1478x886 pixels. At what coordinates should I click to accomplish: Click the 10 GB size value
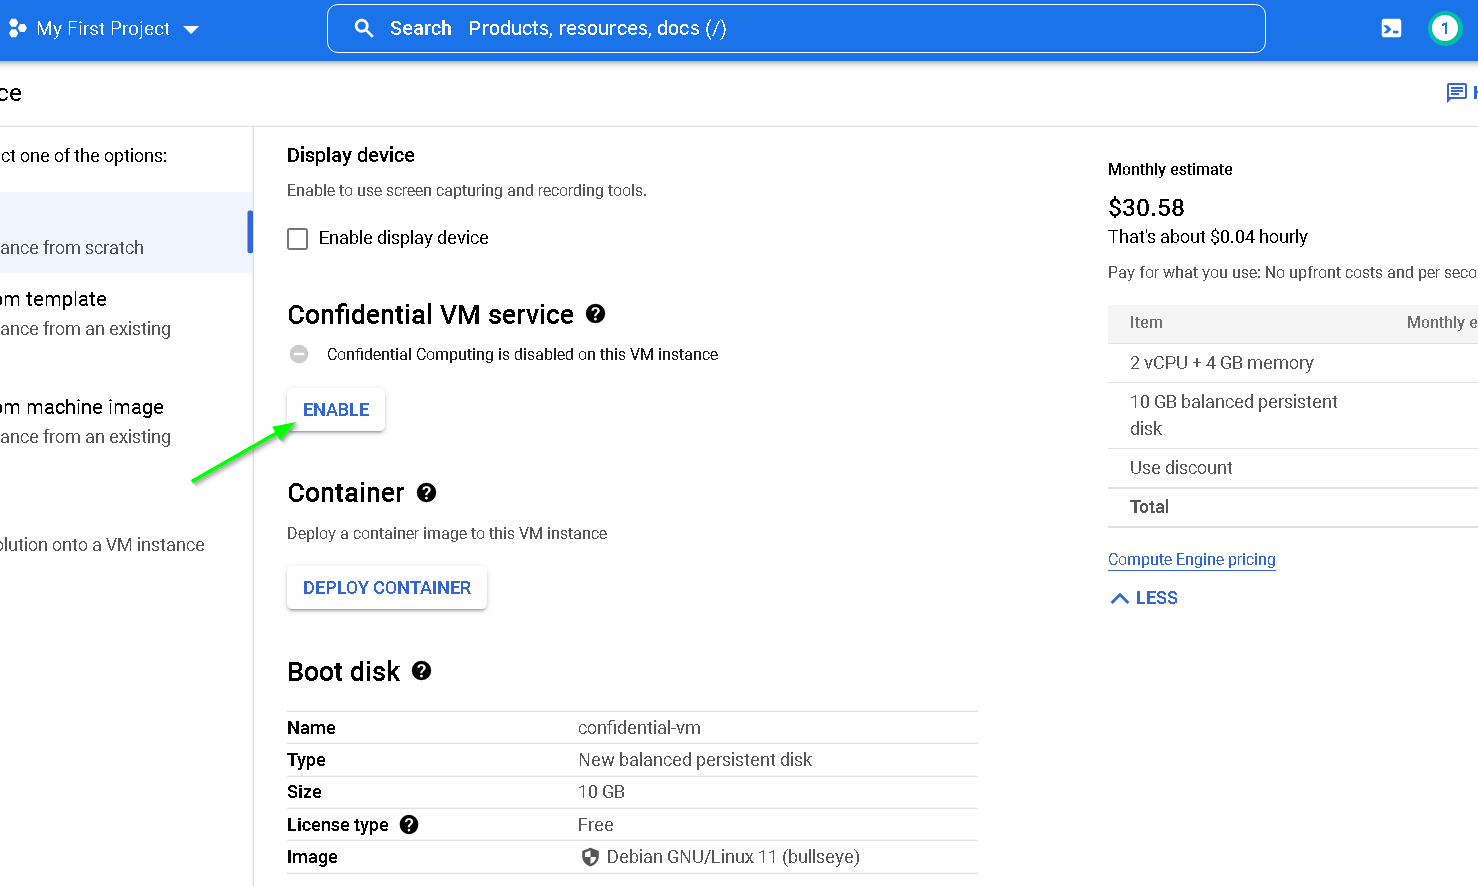(x=601, y=792)
